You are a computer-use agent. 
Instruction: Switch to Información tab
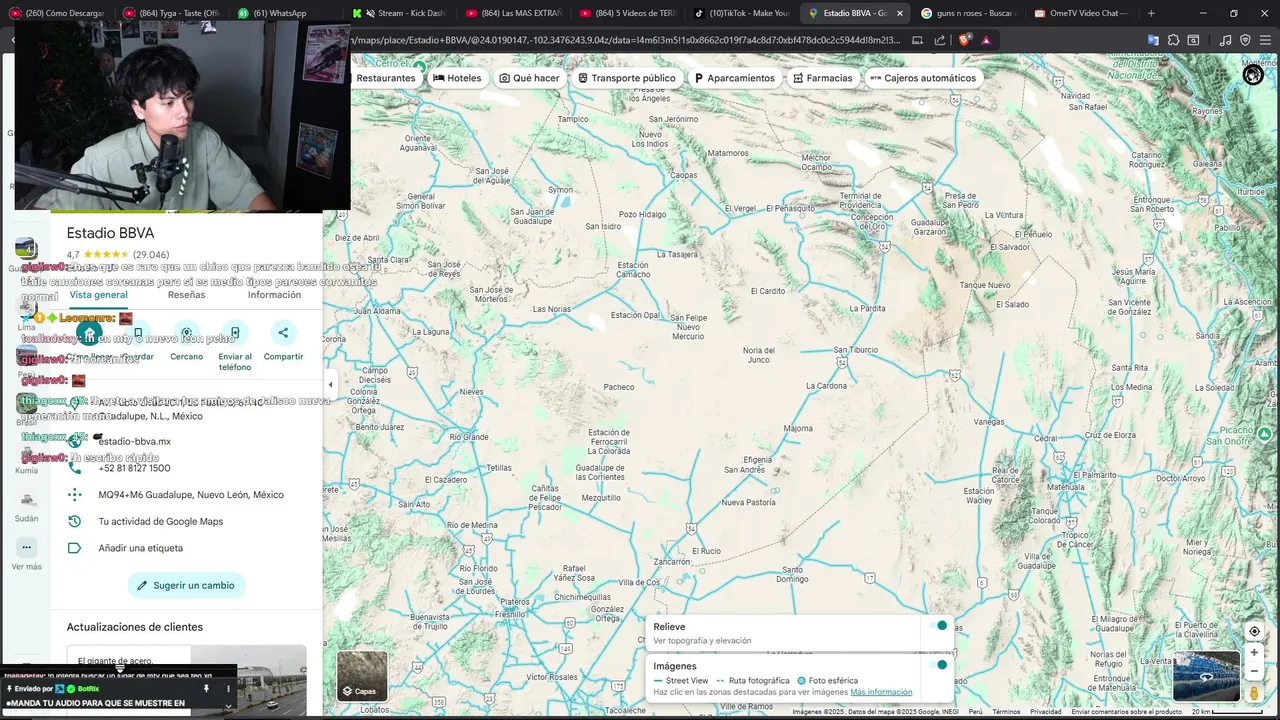click(274, 295)
